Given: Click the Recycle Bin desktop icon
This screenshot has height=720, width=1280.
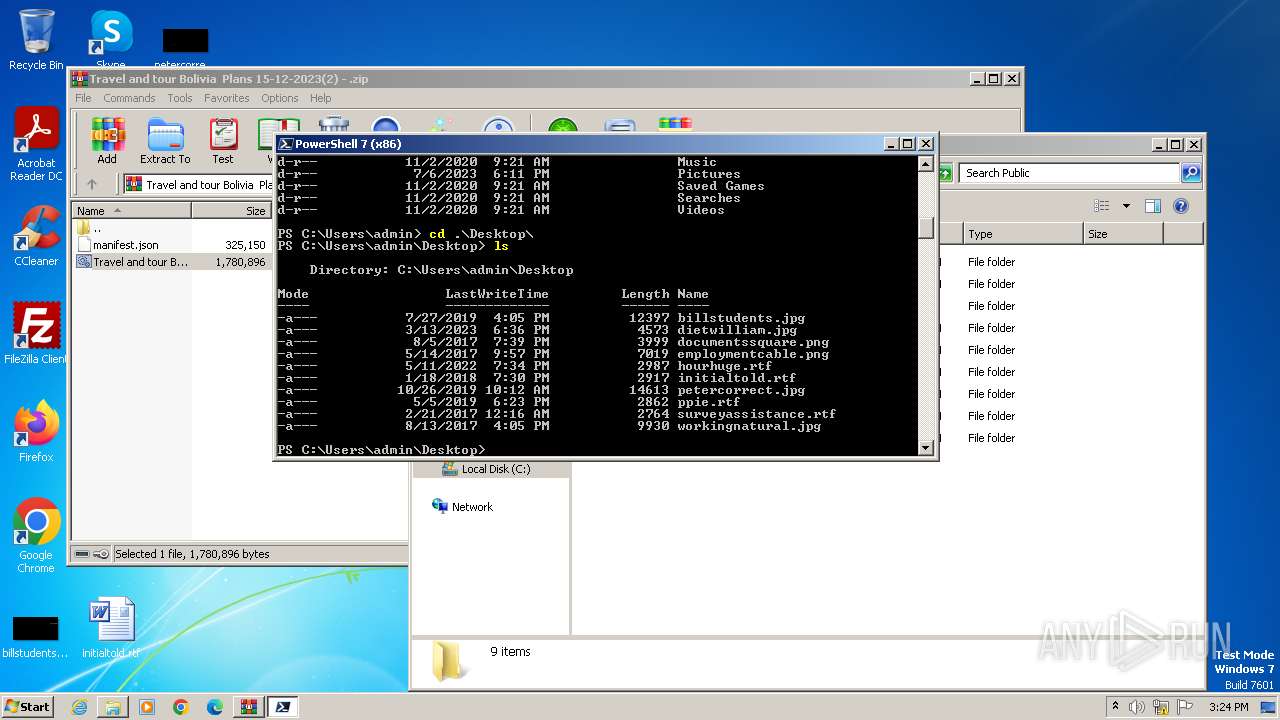Looking at the screenshot, I should point(36,40).
